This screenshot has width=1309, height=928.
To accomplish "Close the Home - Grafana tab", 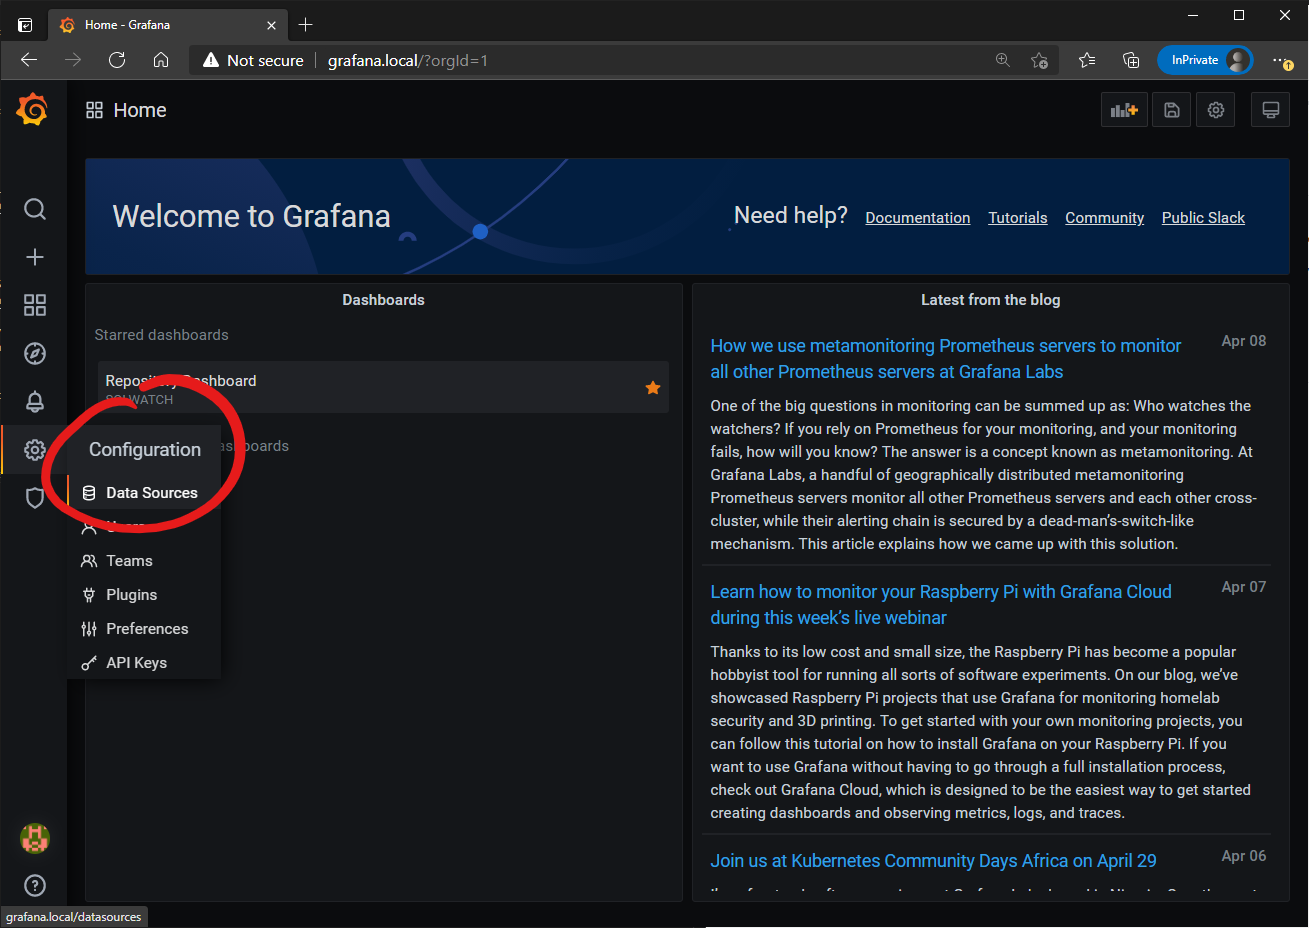I will point(272,25).
